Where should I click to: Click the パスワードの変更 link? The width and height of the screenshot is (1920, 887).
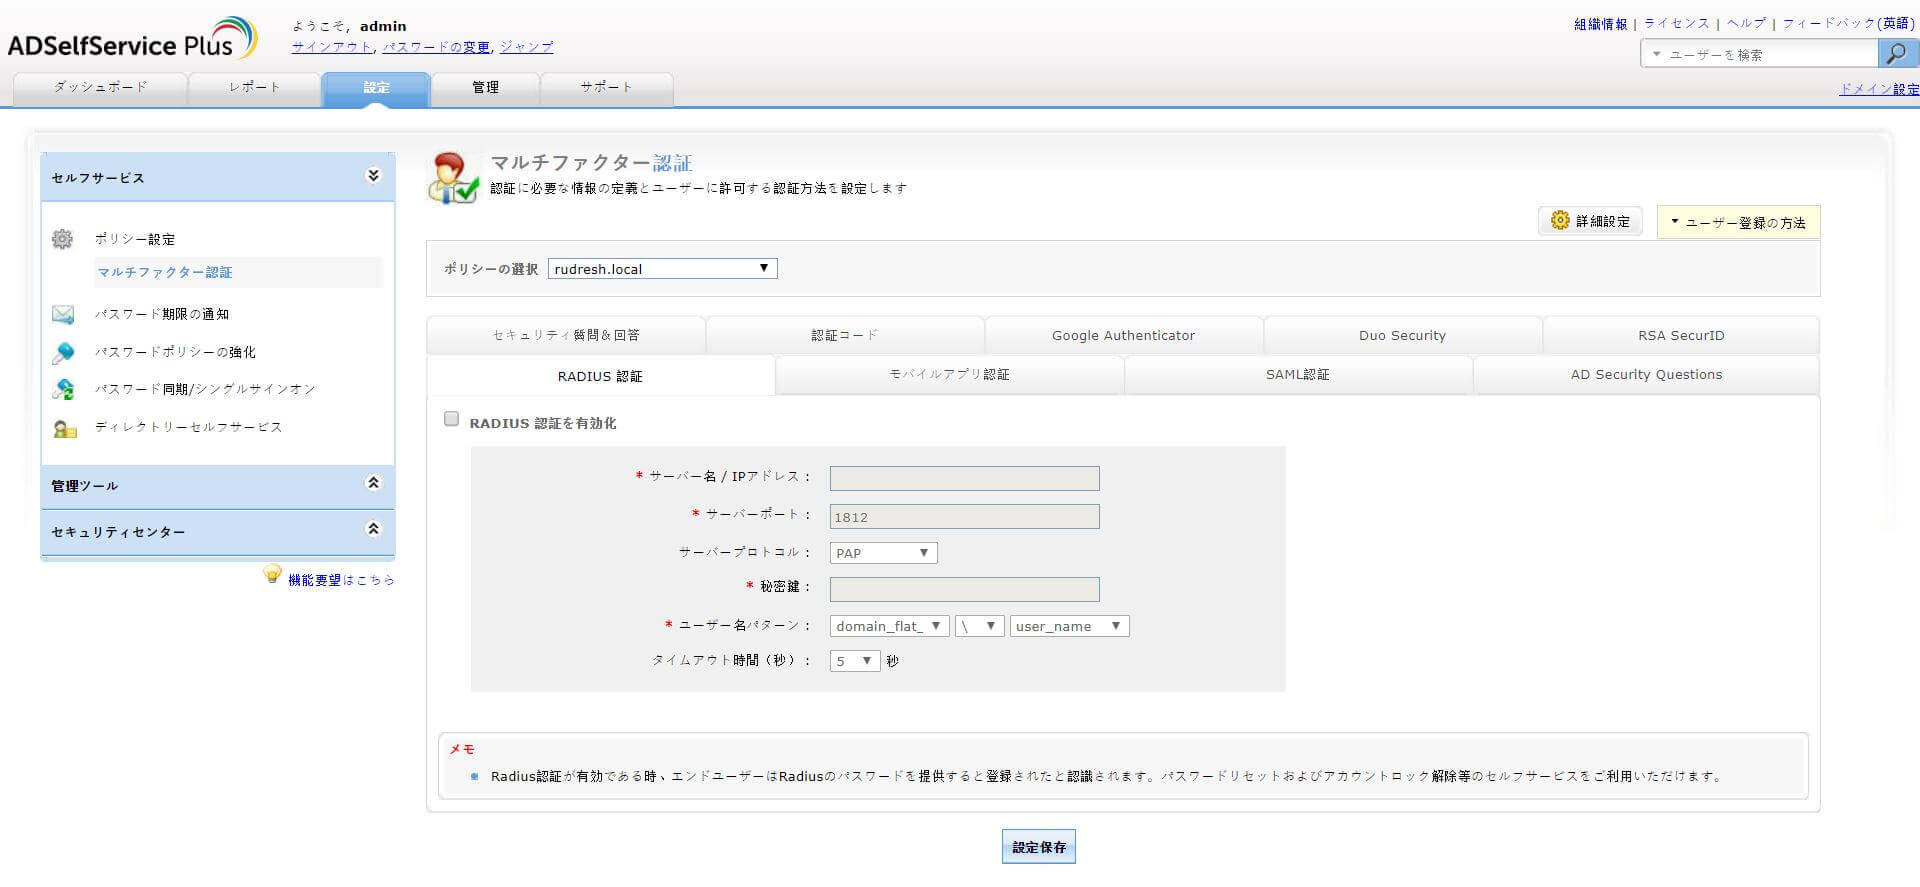pos(436,47)
